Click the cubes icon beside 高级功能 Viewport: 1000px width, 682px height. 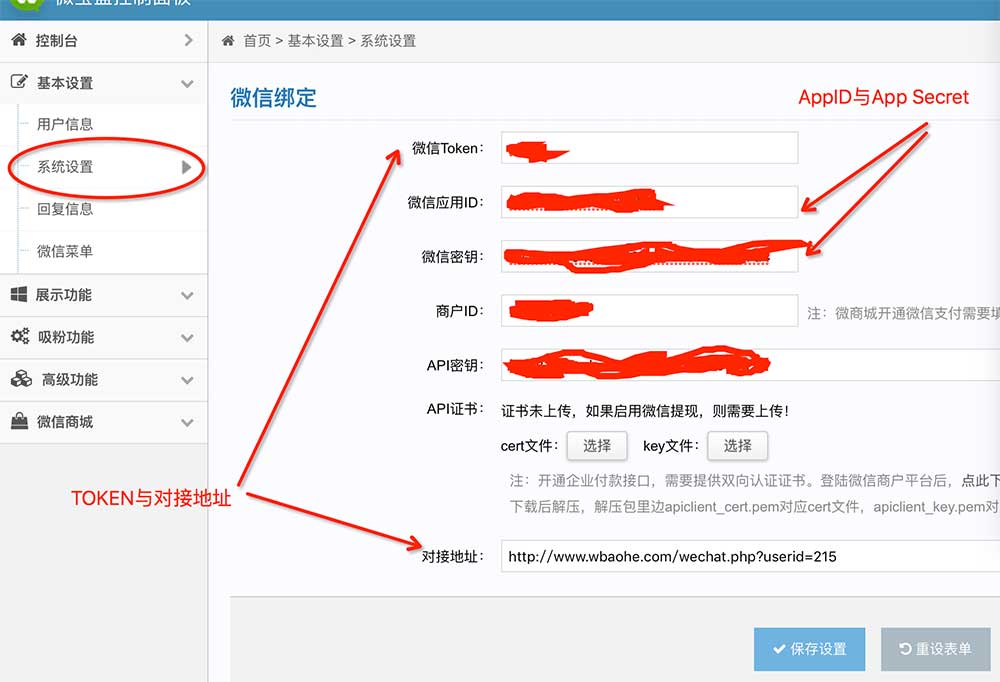(21, 379)
